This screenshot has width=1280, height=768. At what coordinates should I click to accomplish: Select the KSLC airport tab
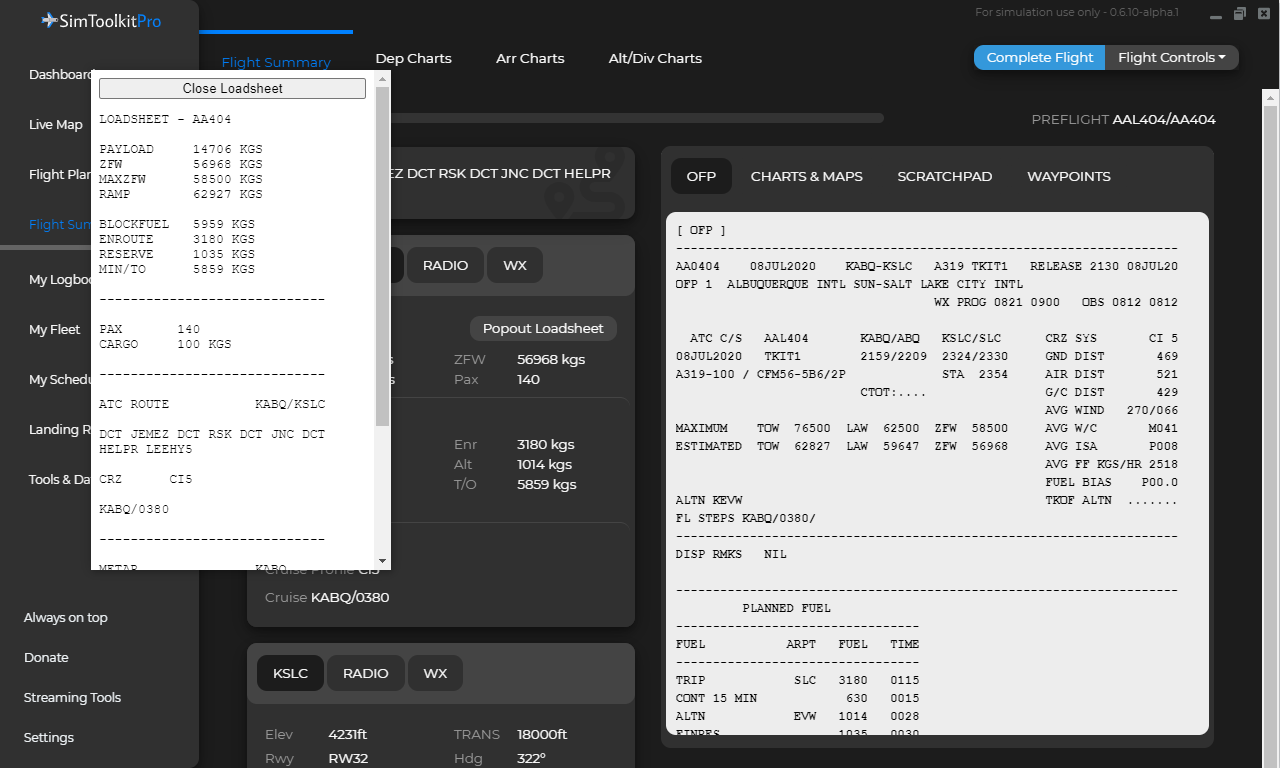pyautogui.click(x=290, y=673)
